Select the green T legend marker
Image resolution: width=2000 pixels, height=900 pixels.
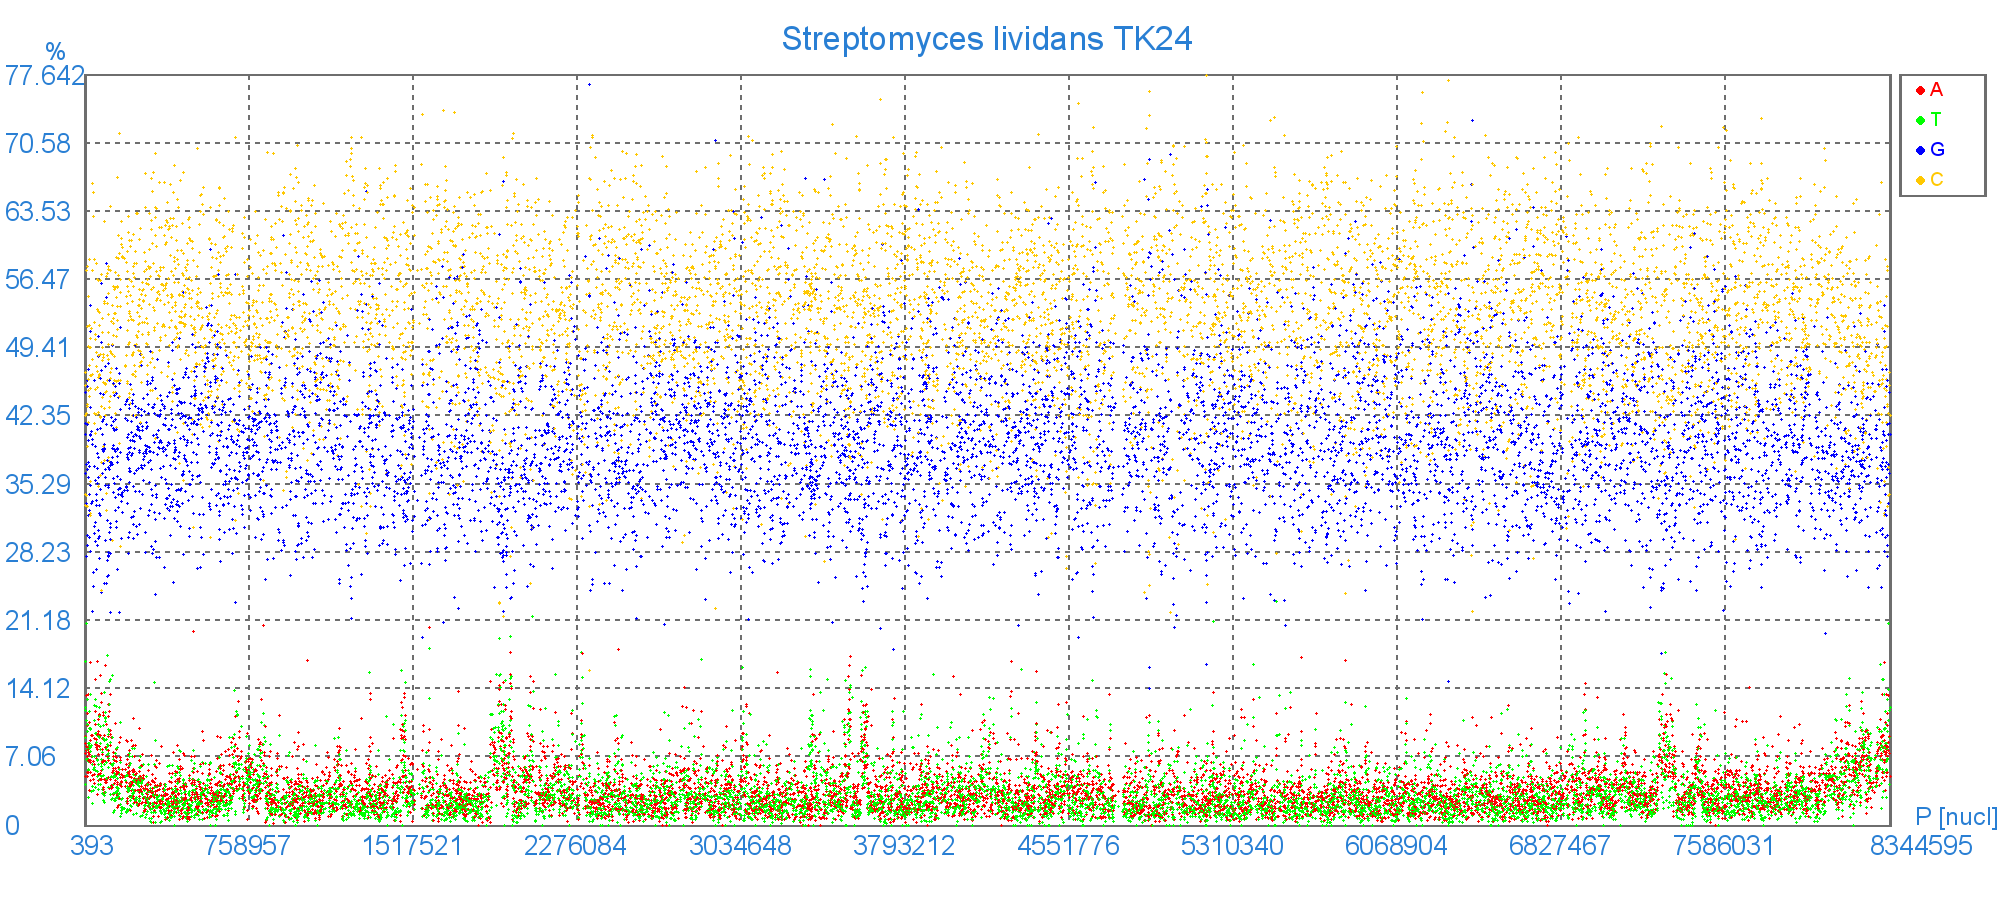(x=1920, y=120)
